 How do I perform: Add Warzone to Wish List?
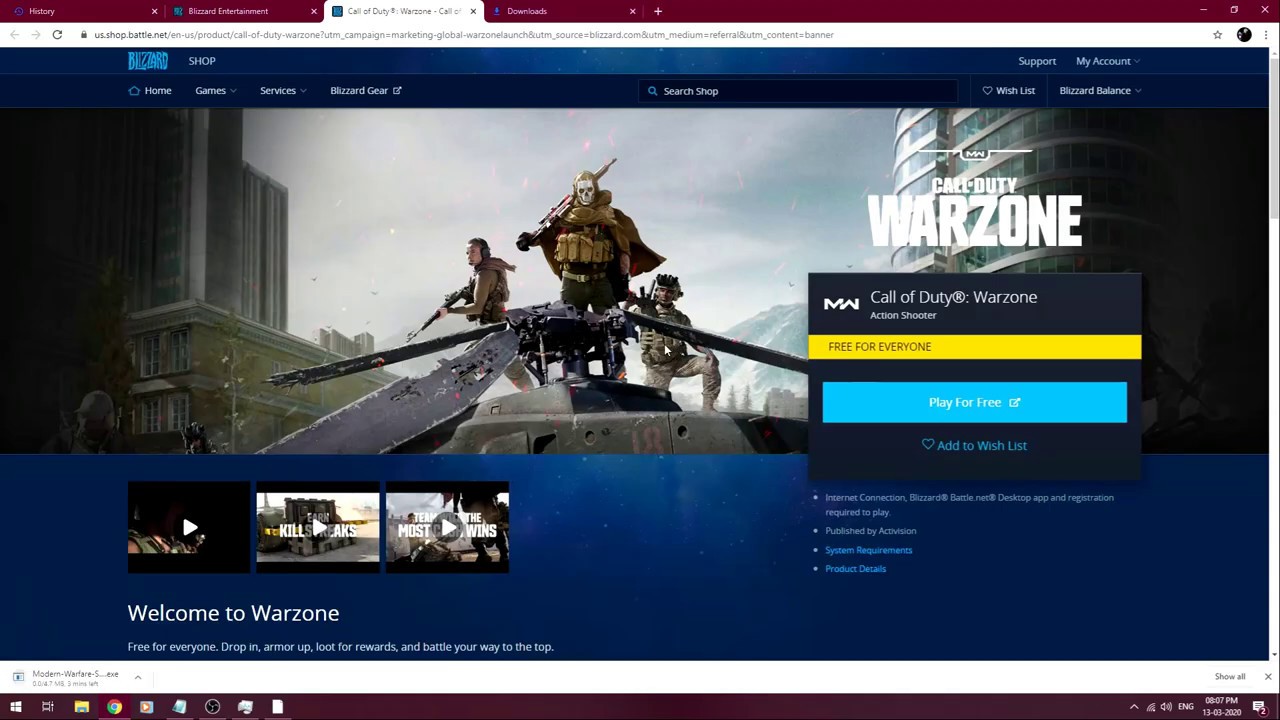[974, 445]
